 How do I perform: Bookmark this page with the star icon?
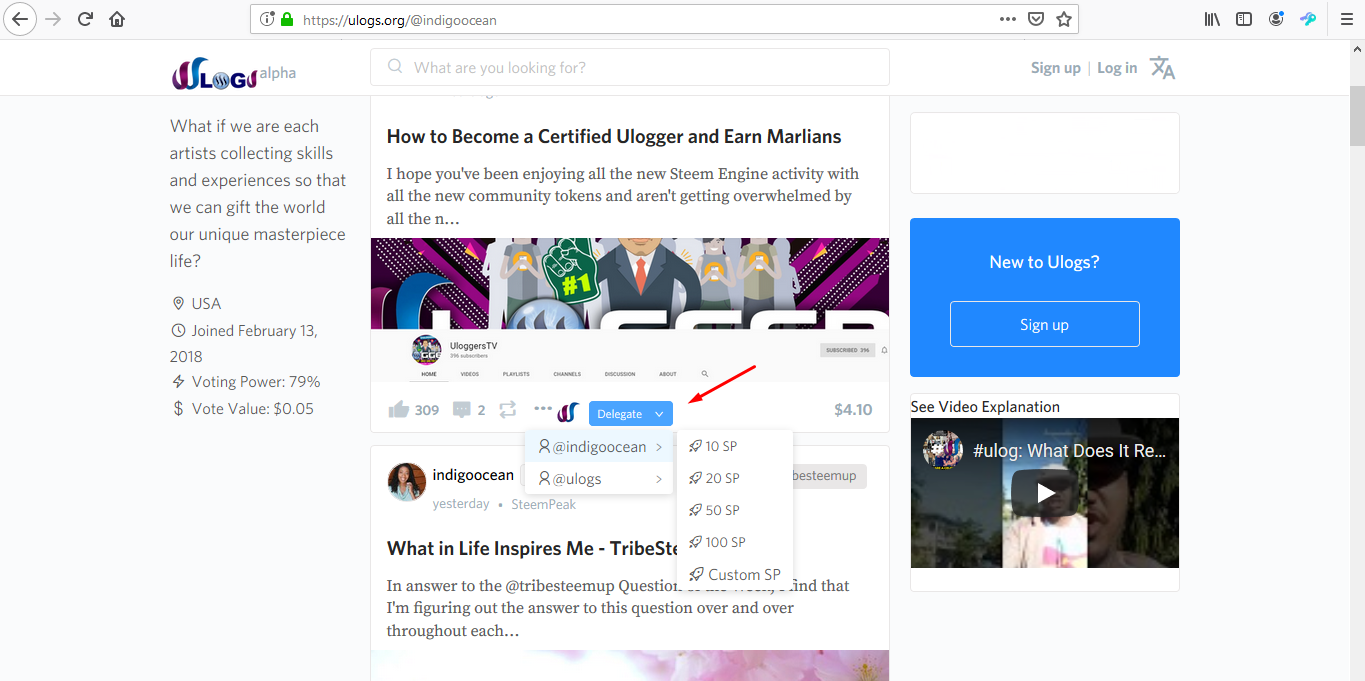tap(1064, 19)
